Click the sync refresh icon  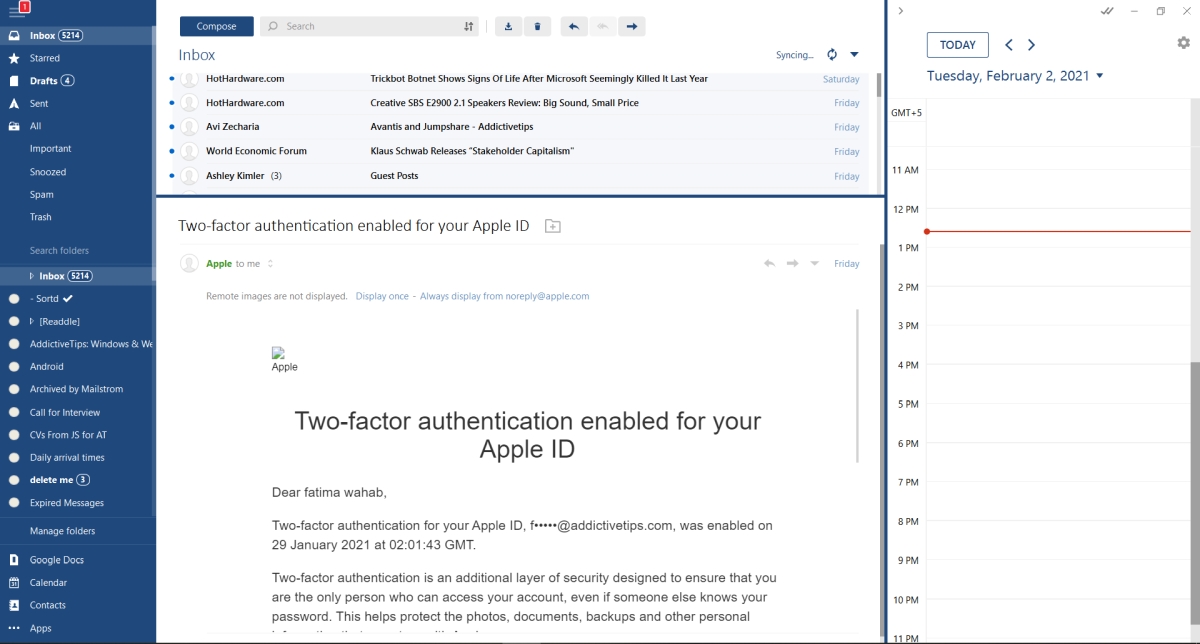coord(832,55)
